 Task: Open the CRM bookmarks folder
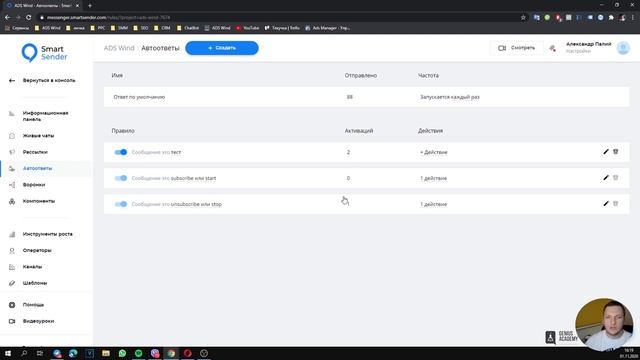[162, 28]
